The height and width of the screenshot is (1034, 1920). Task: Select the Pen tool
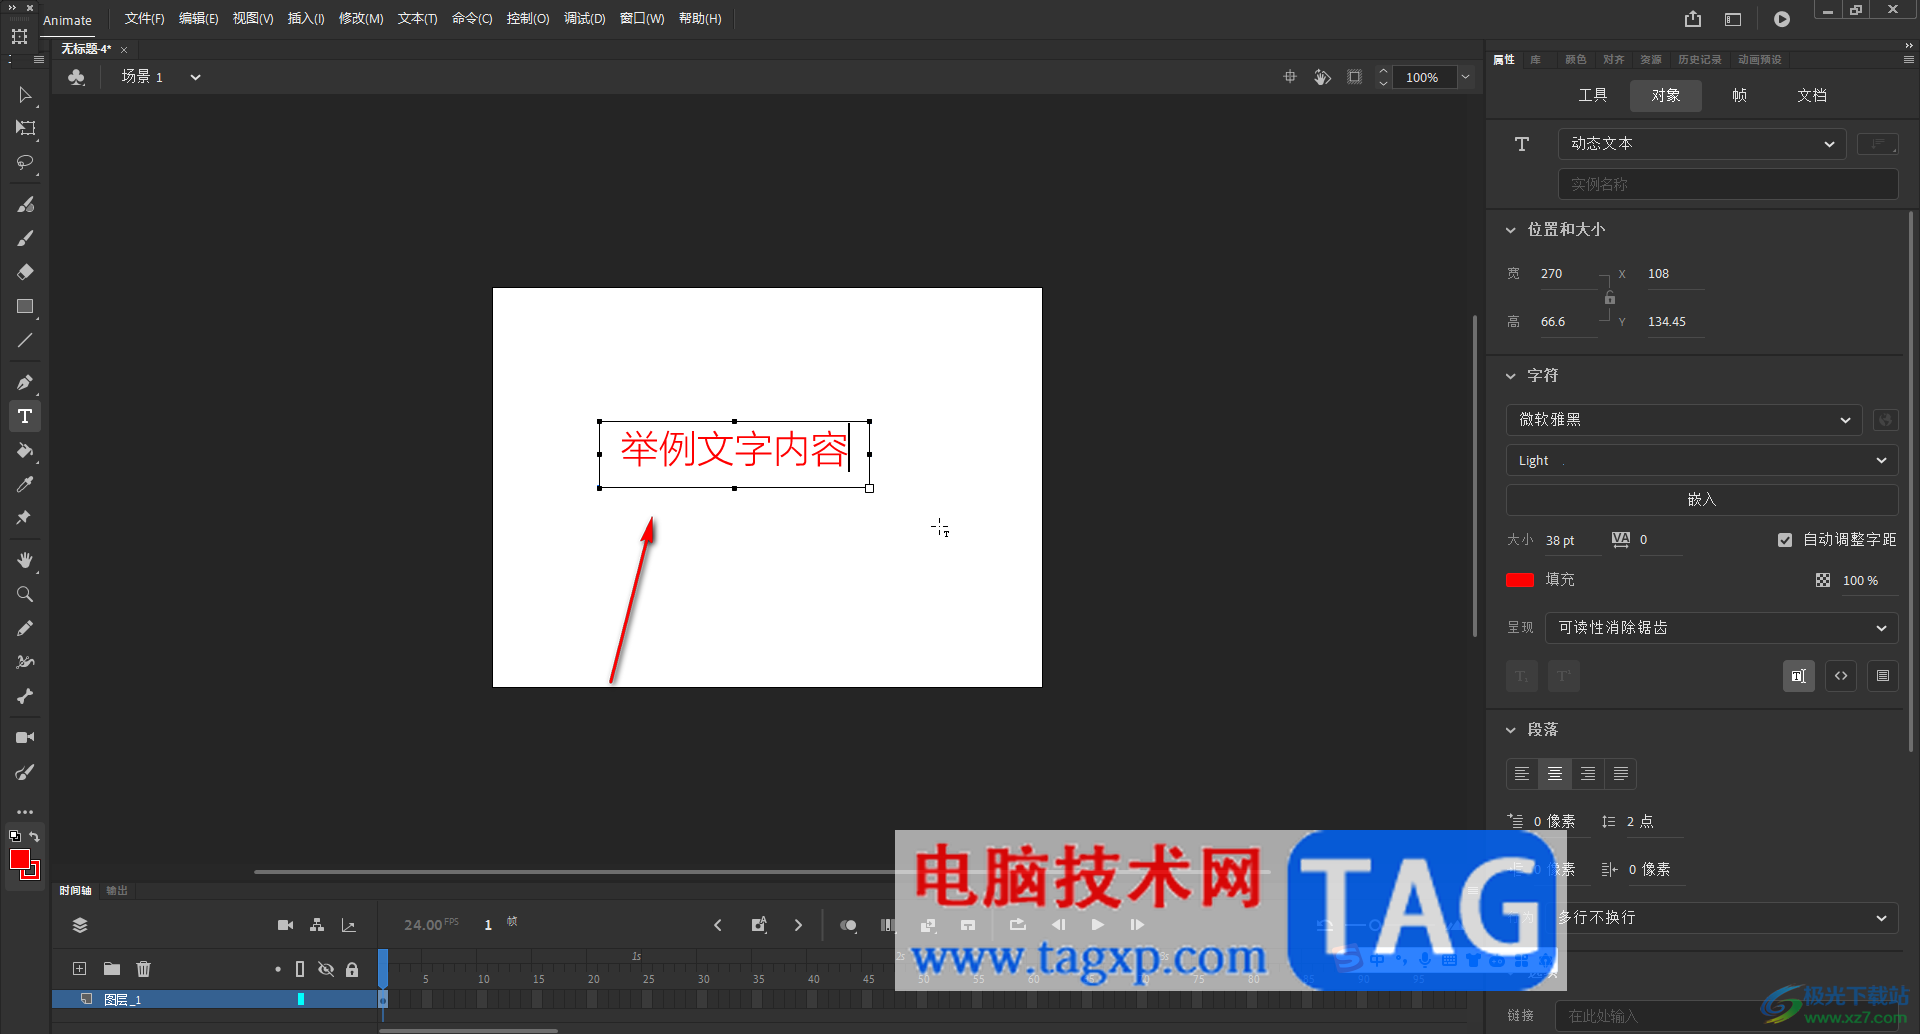point(25,382)
